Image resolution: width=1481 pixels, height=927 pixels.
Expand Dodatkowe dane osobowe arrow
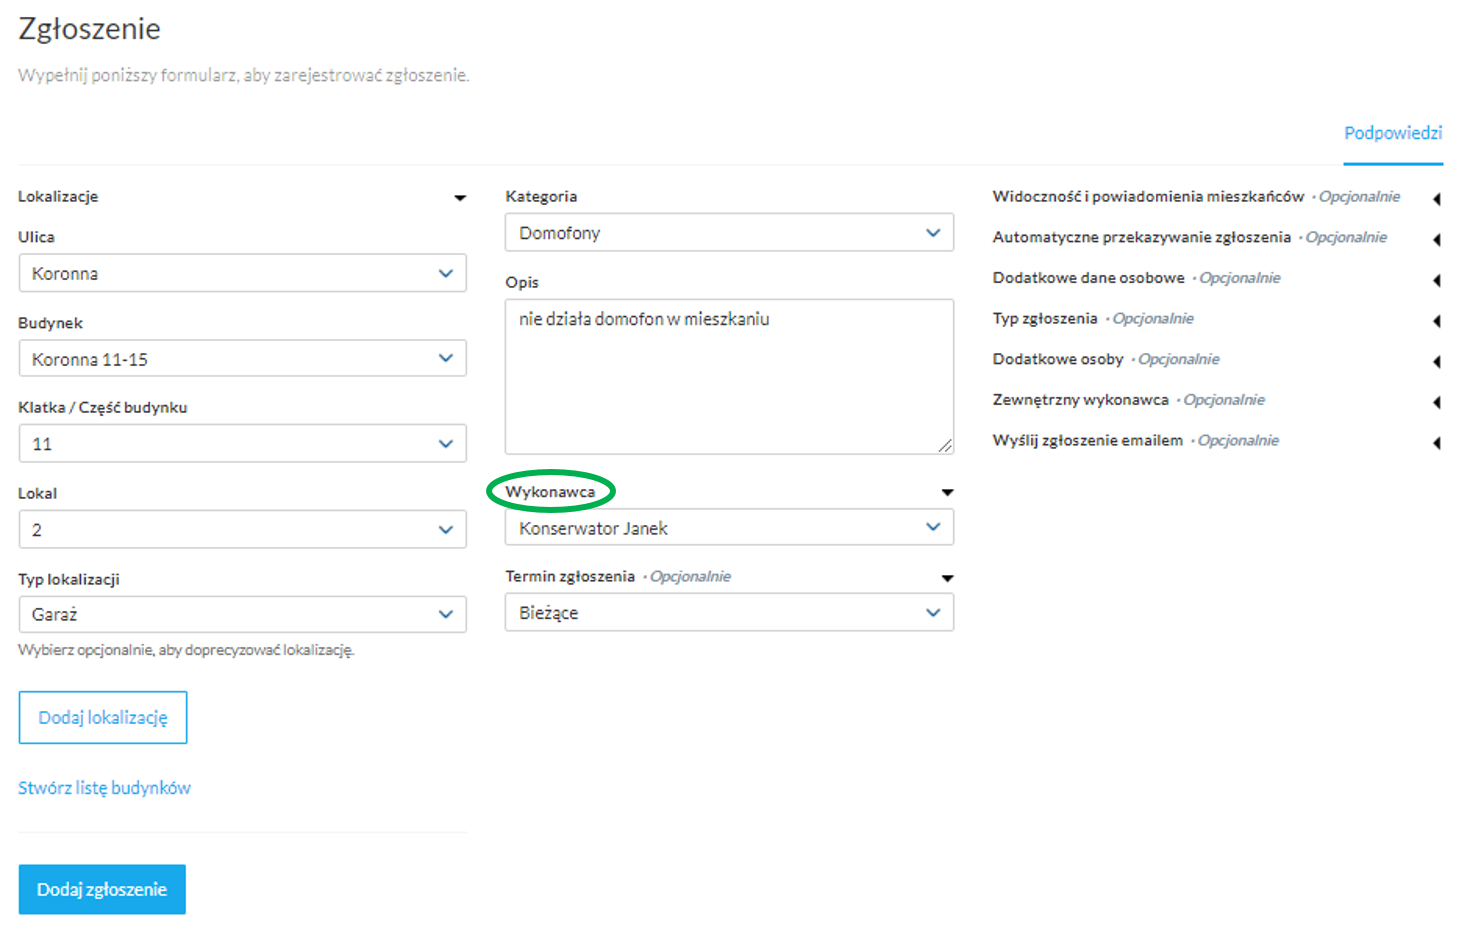1437,280
